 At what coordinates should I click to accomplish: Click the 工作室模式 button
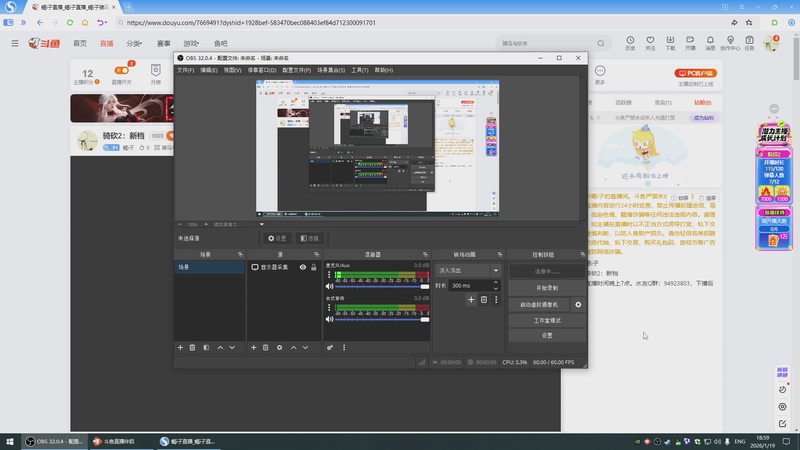coord(545,320)
